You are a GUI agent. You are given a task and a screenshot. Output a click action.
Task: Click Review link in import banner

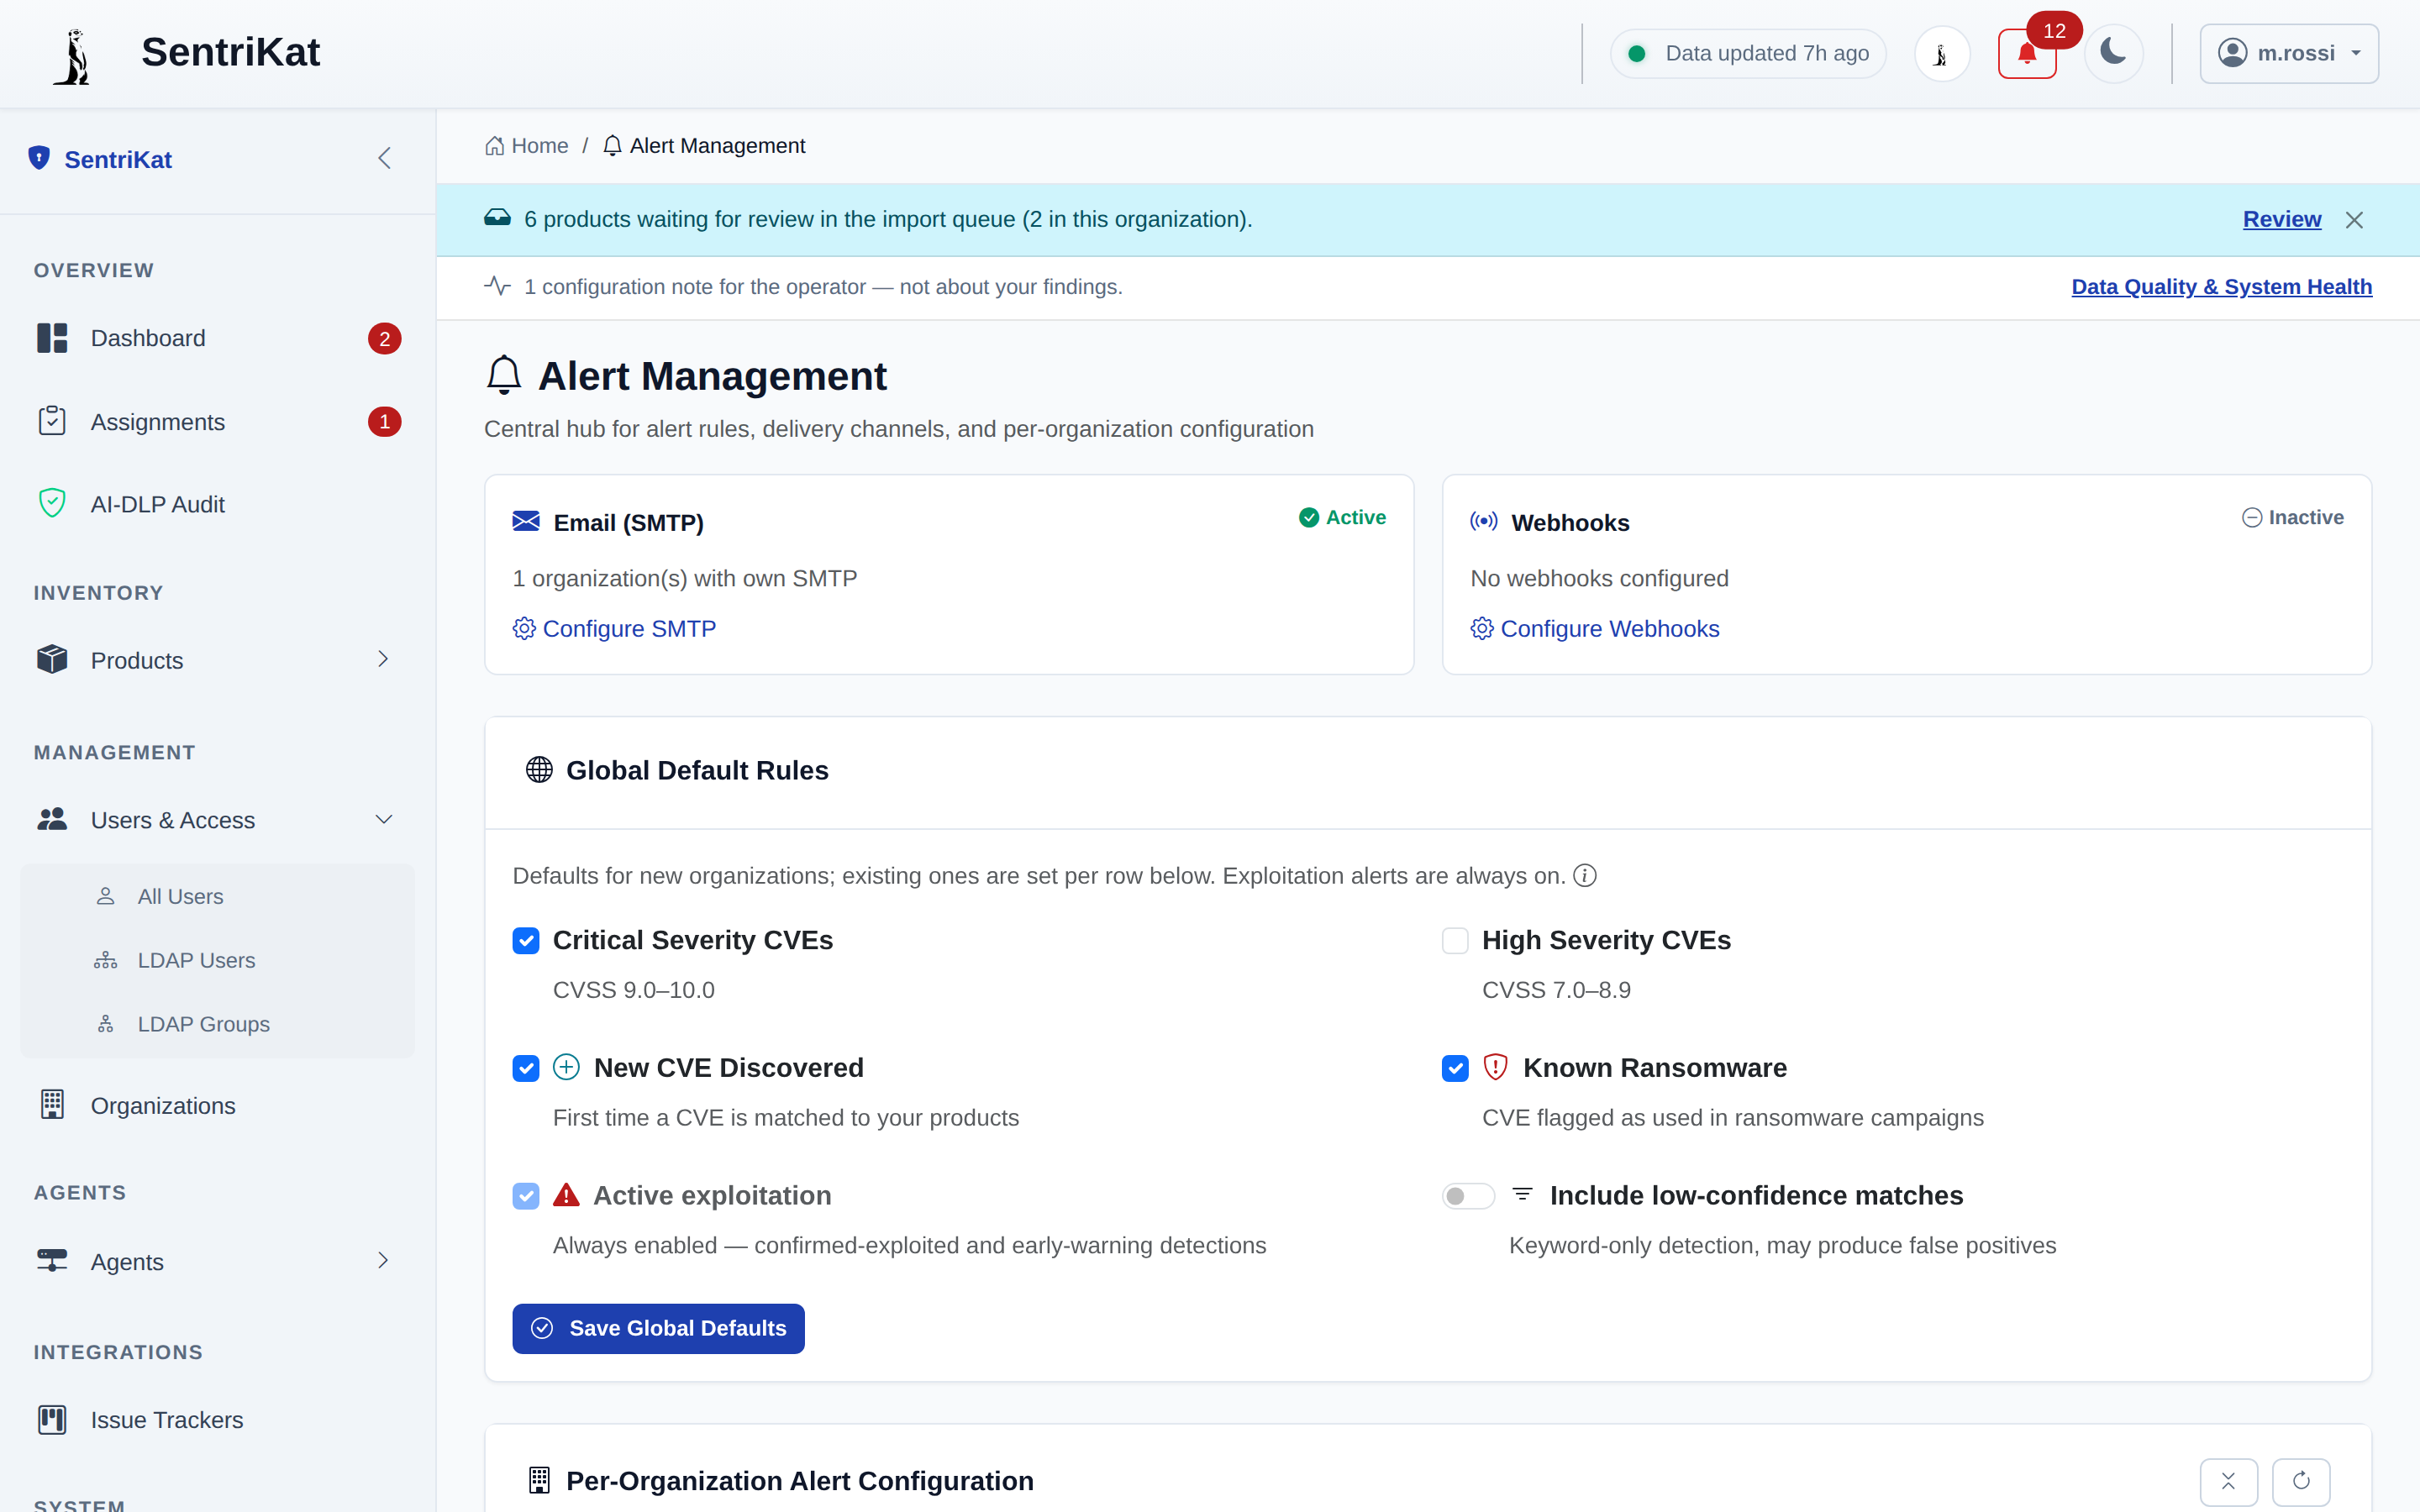(x=2281, y=219)
